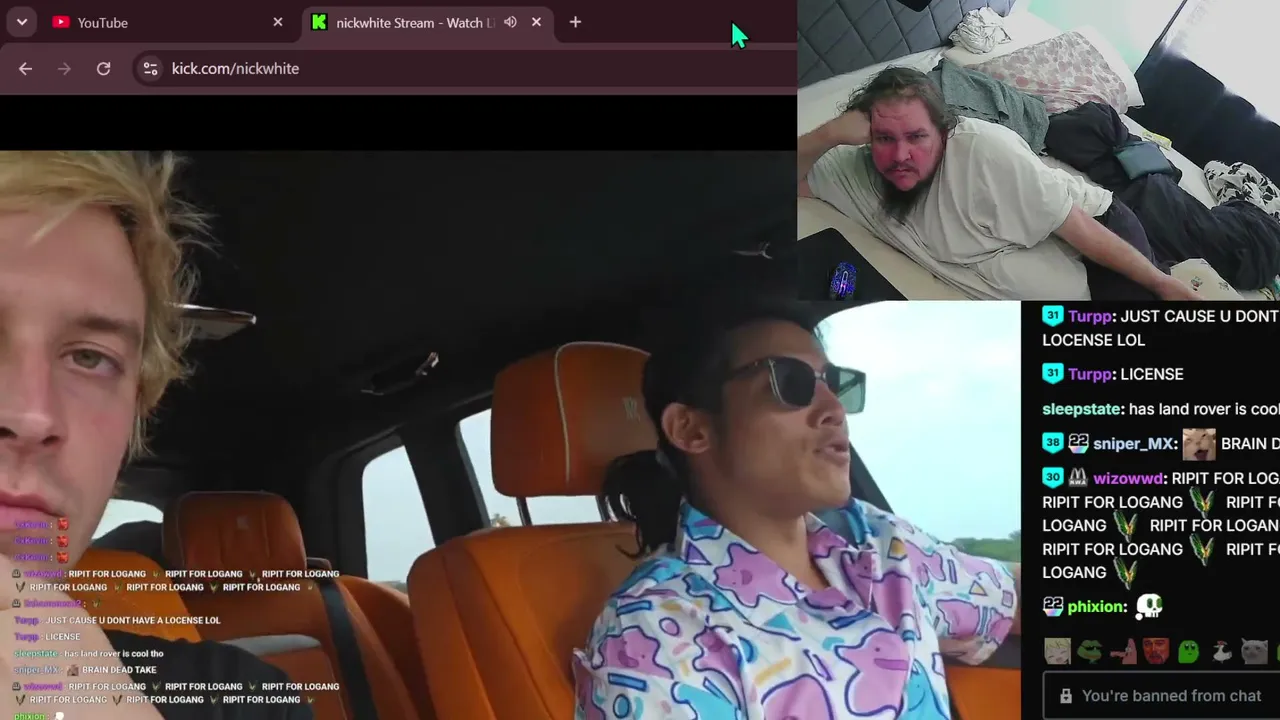Mute the nickwhite Stream tab audio

pos(510,22)
